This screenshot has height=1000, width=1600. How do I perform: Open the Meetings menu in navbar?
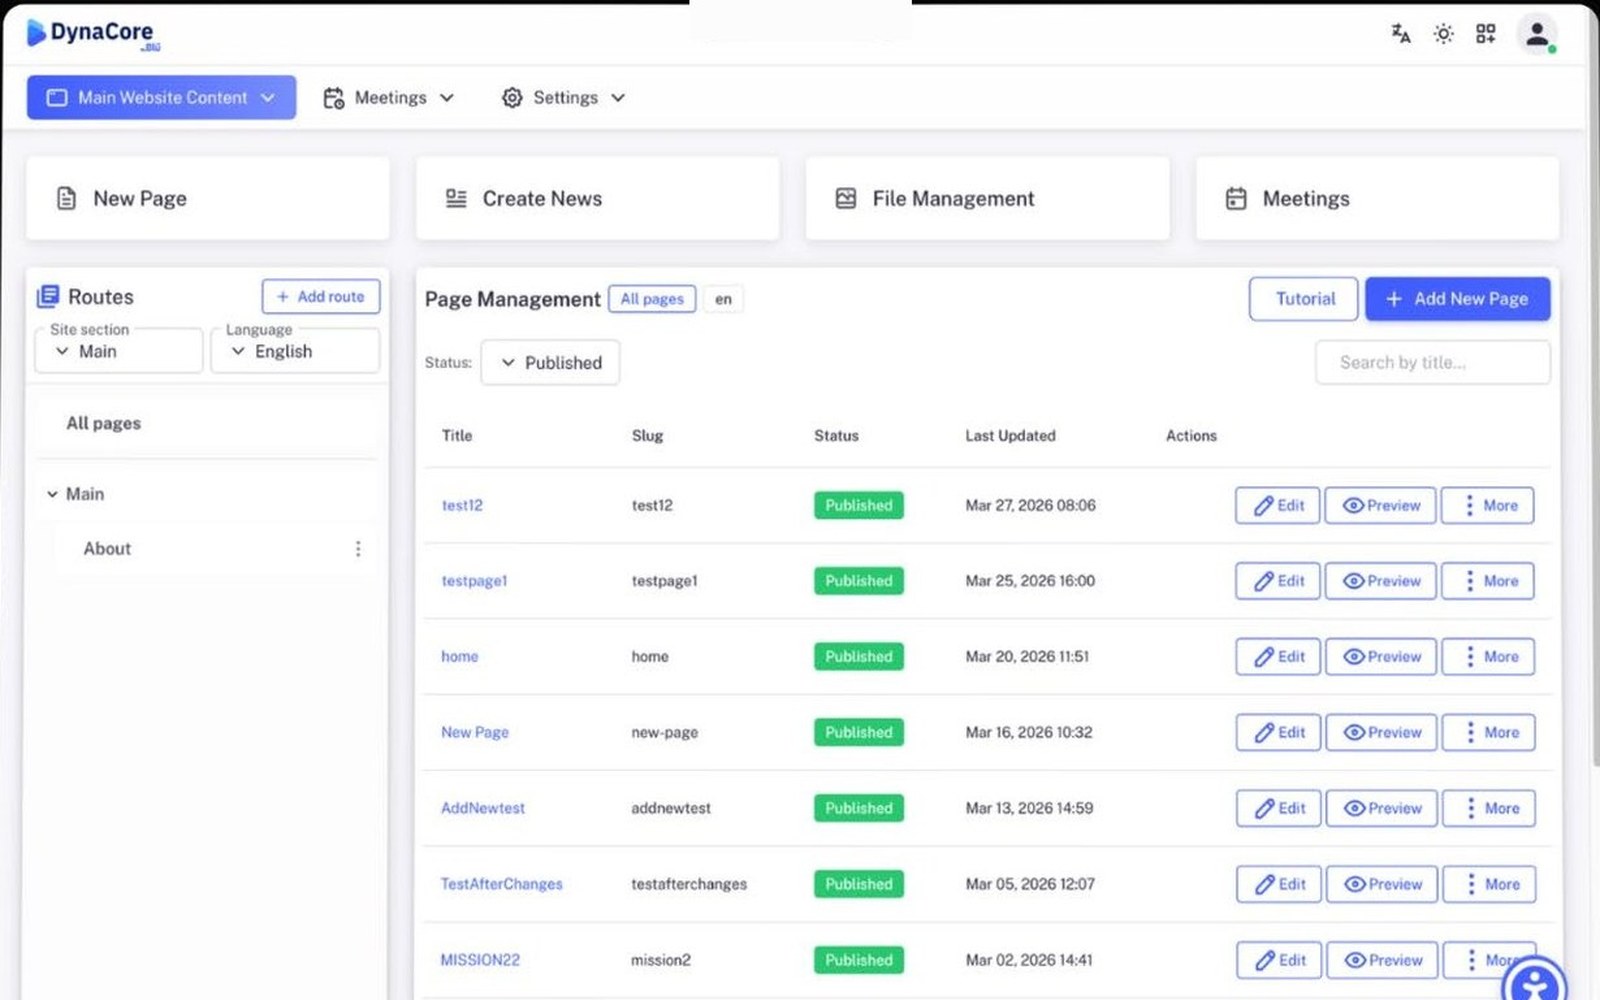[388, 97]
